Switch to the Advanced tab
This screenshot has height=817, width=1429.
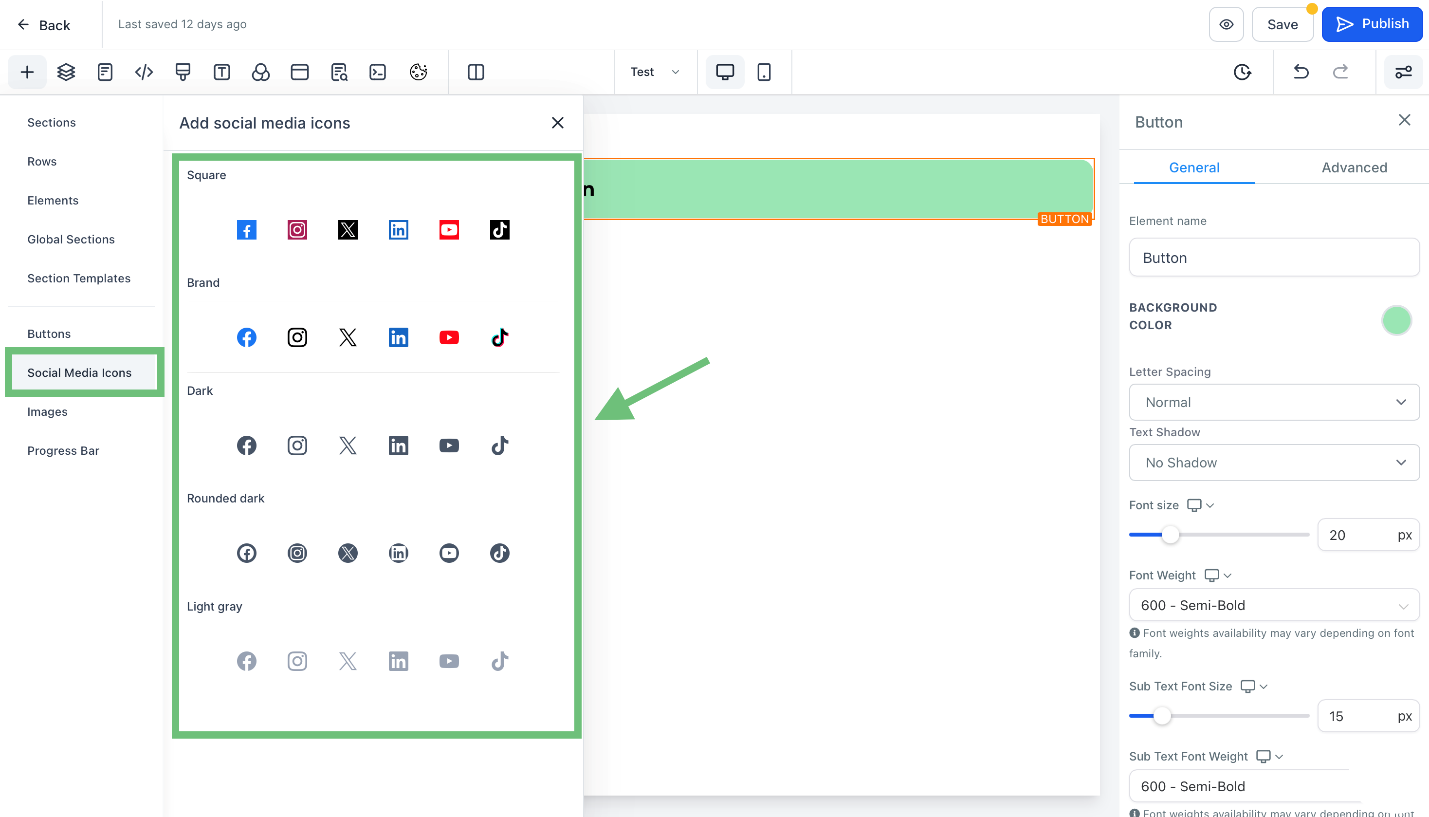coord(1354,167)
